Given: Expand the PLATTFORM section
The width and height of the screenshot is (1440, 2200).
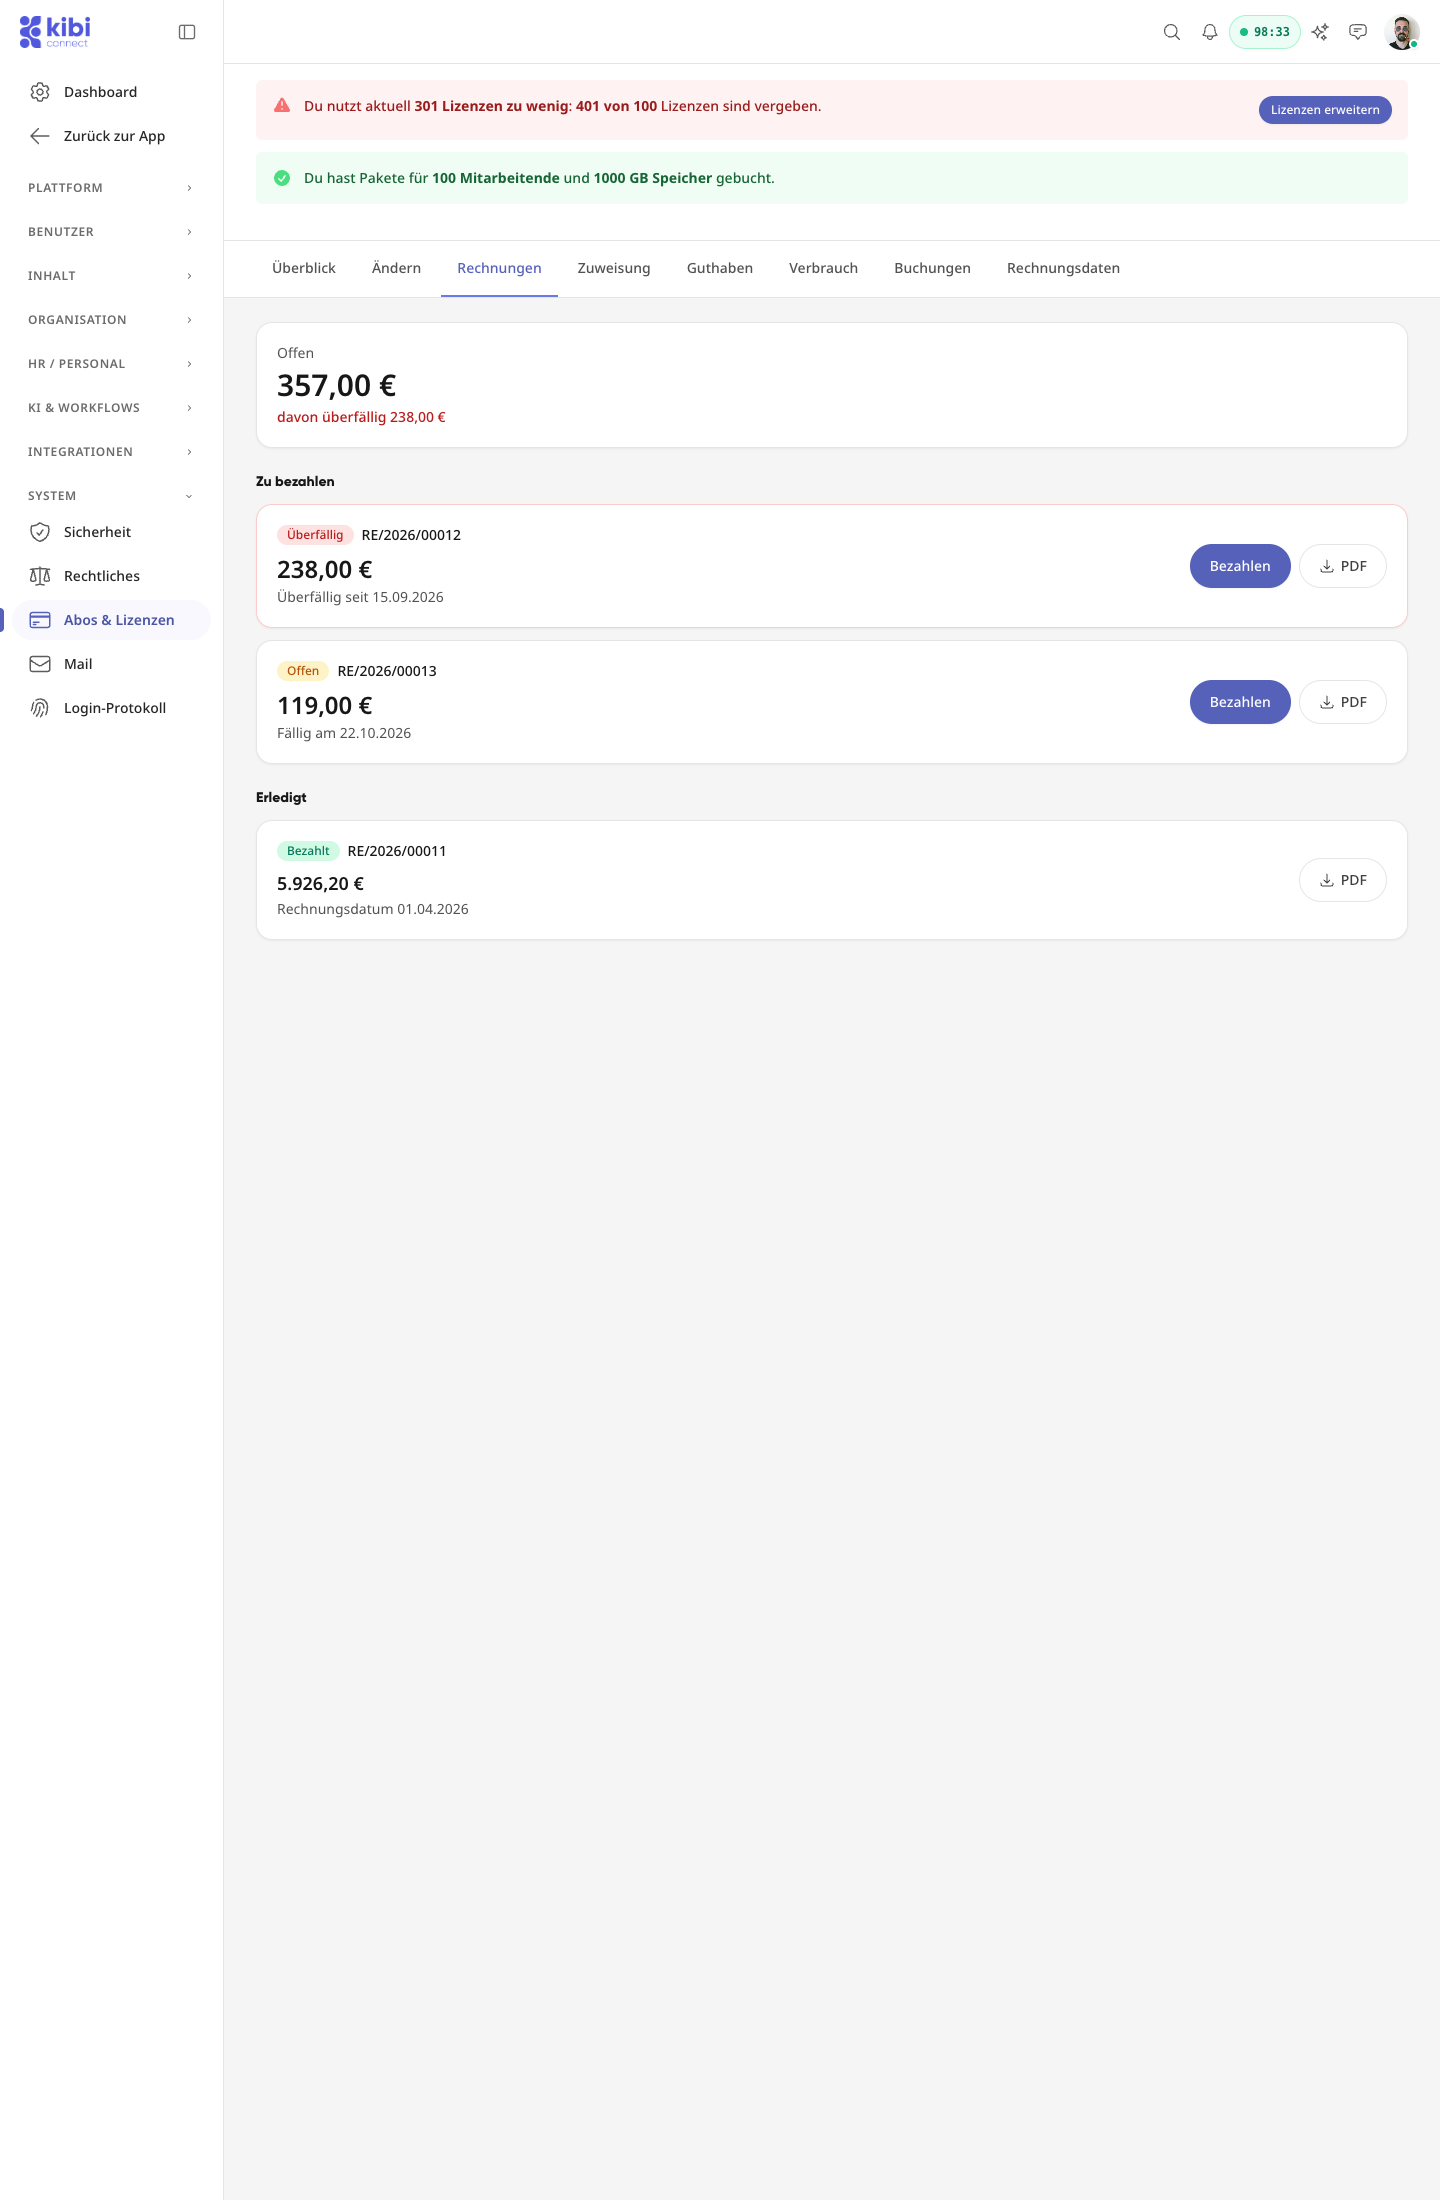Looking at the screenshot, I should tap(111, 188).
